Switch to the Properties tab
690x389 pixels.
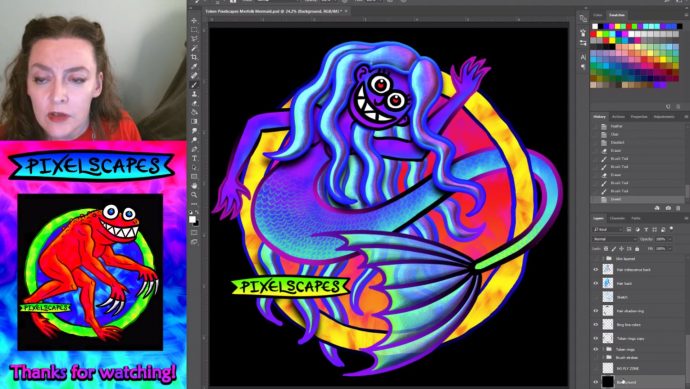[x=639, y=117]
